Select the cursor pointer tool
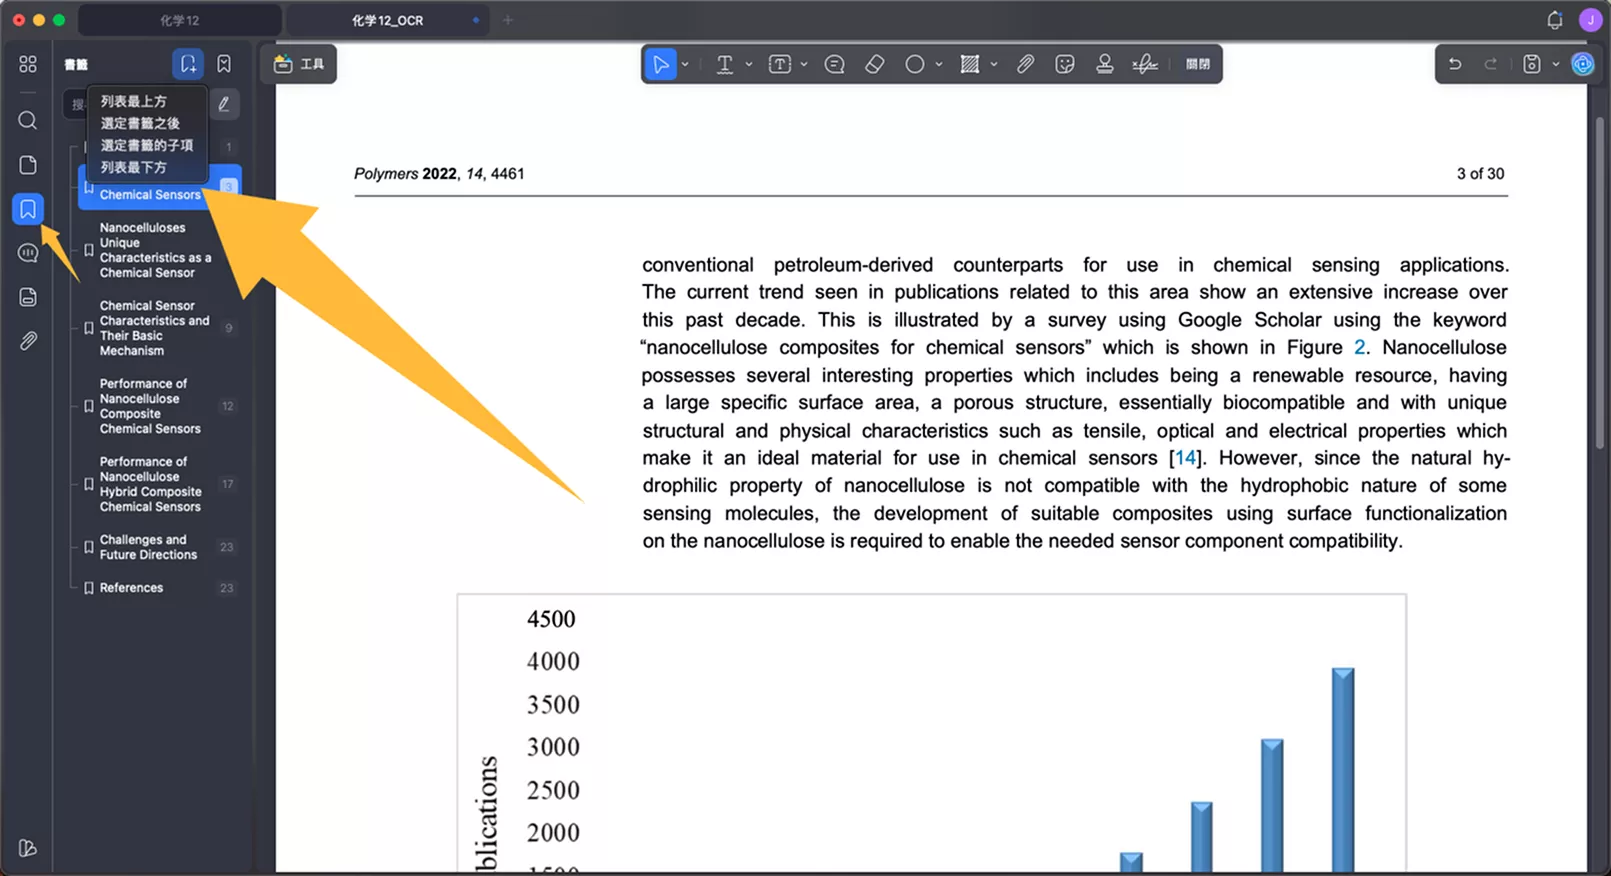Image resolution: width=1611 pixels, height=876 pixels. pos(661,64)
